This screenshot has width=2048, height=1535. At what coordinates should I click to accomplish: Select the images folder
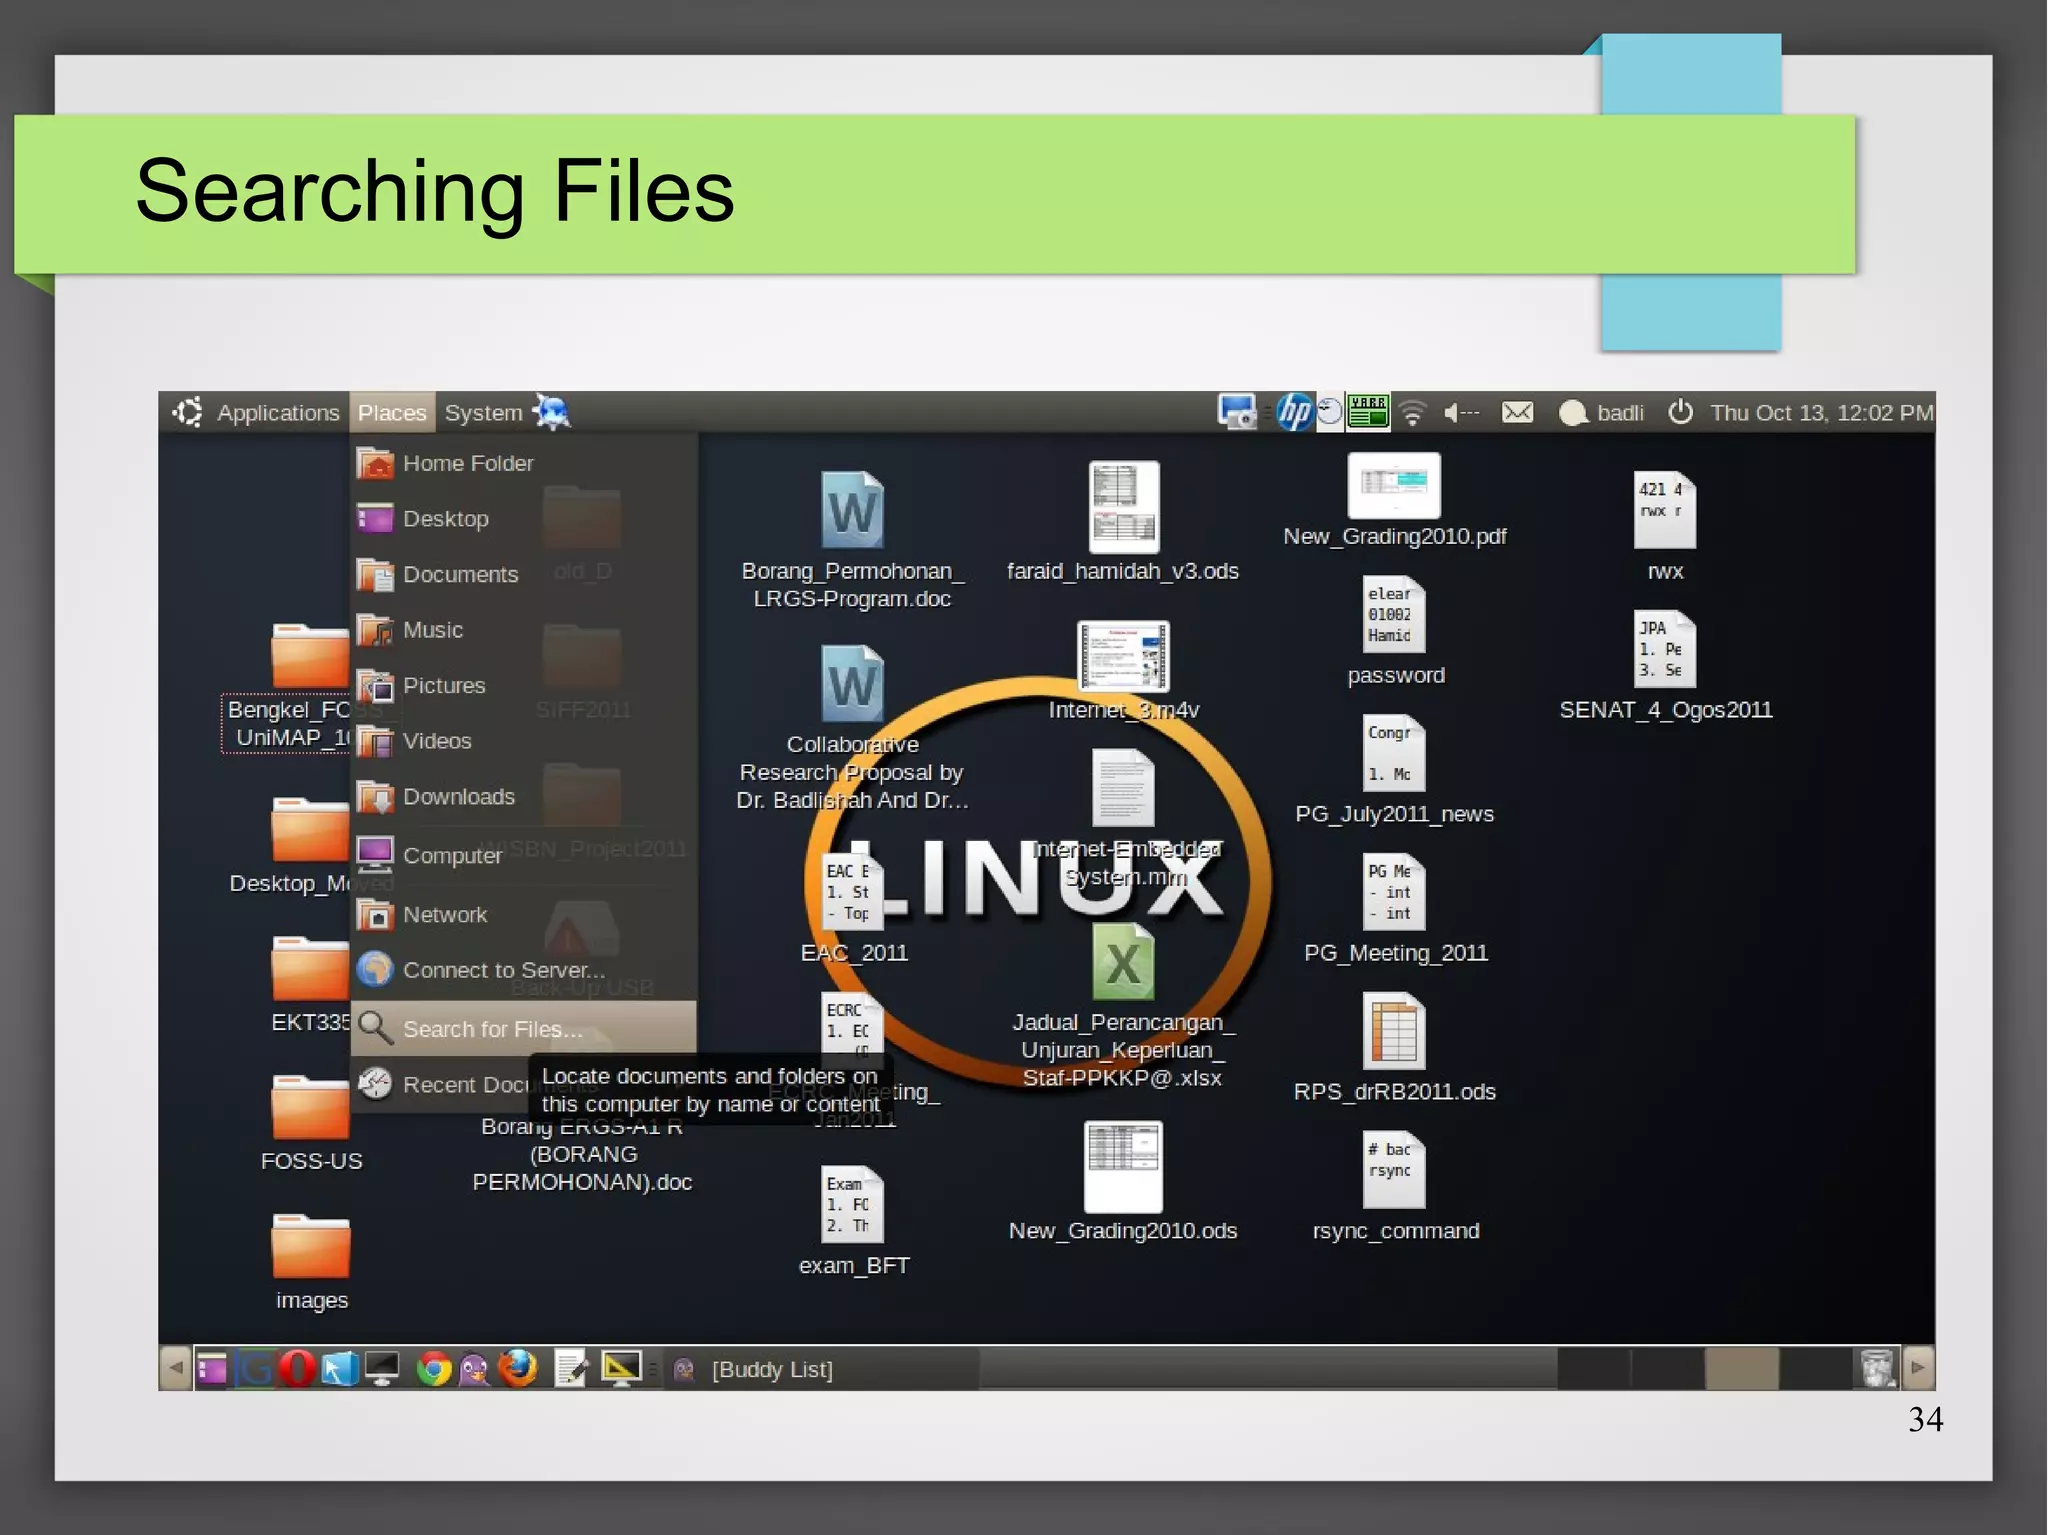point(311,1246)
